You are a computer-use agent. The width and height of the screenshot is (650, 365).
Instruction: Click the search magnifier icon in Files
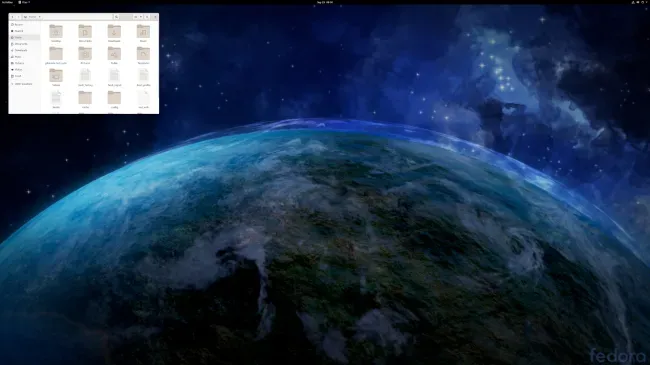tap(116, 17)
